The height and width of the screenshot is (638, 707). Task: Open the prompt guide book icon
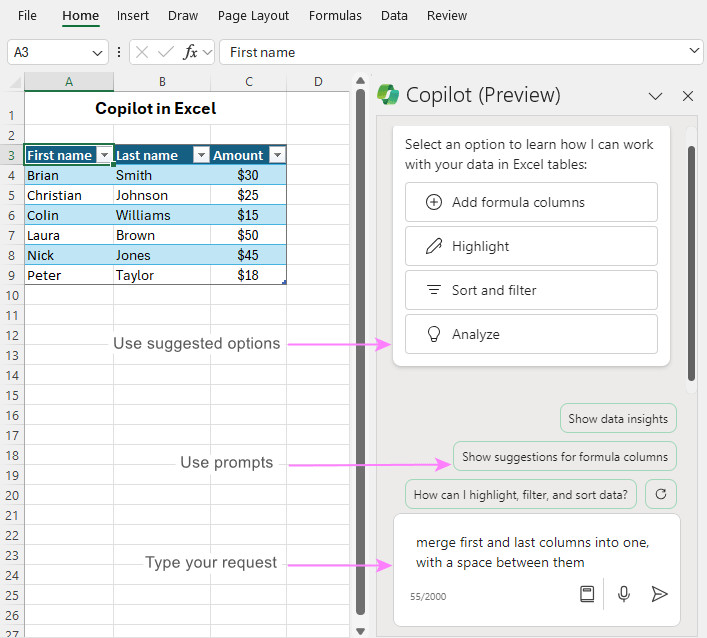point(587,594)
